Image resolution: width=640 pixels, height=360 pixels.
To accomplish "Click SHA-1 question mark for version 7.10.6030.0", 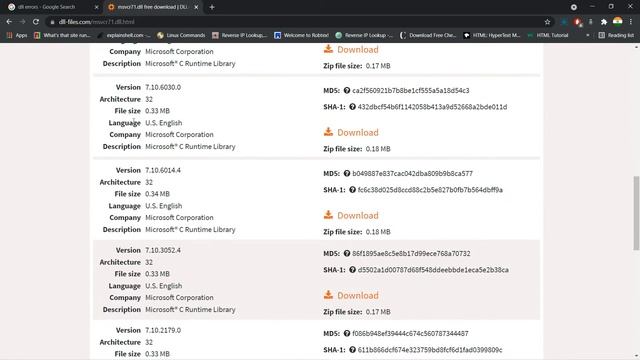I will pos(352,107).
